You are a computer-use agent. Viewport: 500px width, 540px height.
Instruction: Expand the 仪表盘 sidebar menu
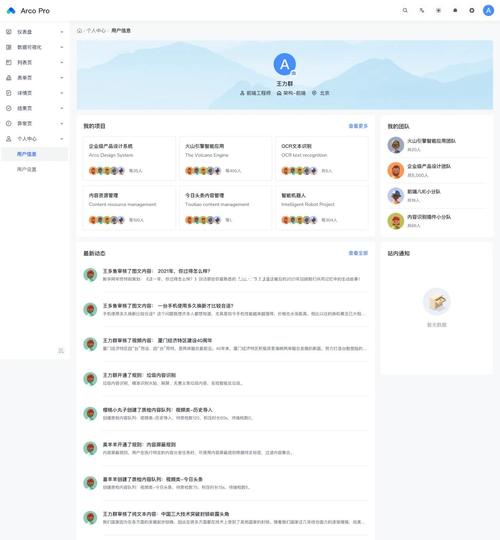34,32
